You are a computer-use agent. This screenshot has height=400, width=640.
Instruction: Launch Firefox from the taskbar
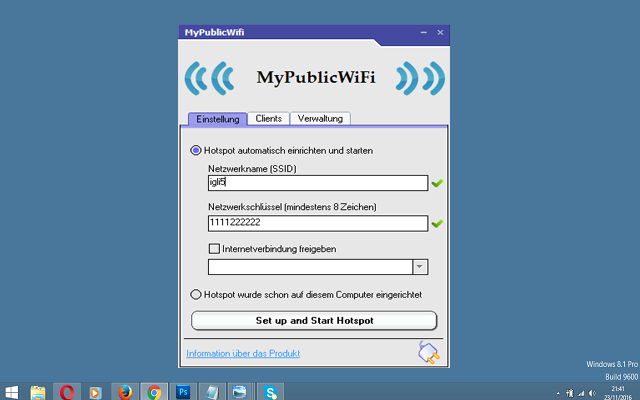[x=124, y=391]
